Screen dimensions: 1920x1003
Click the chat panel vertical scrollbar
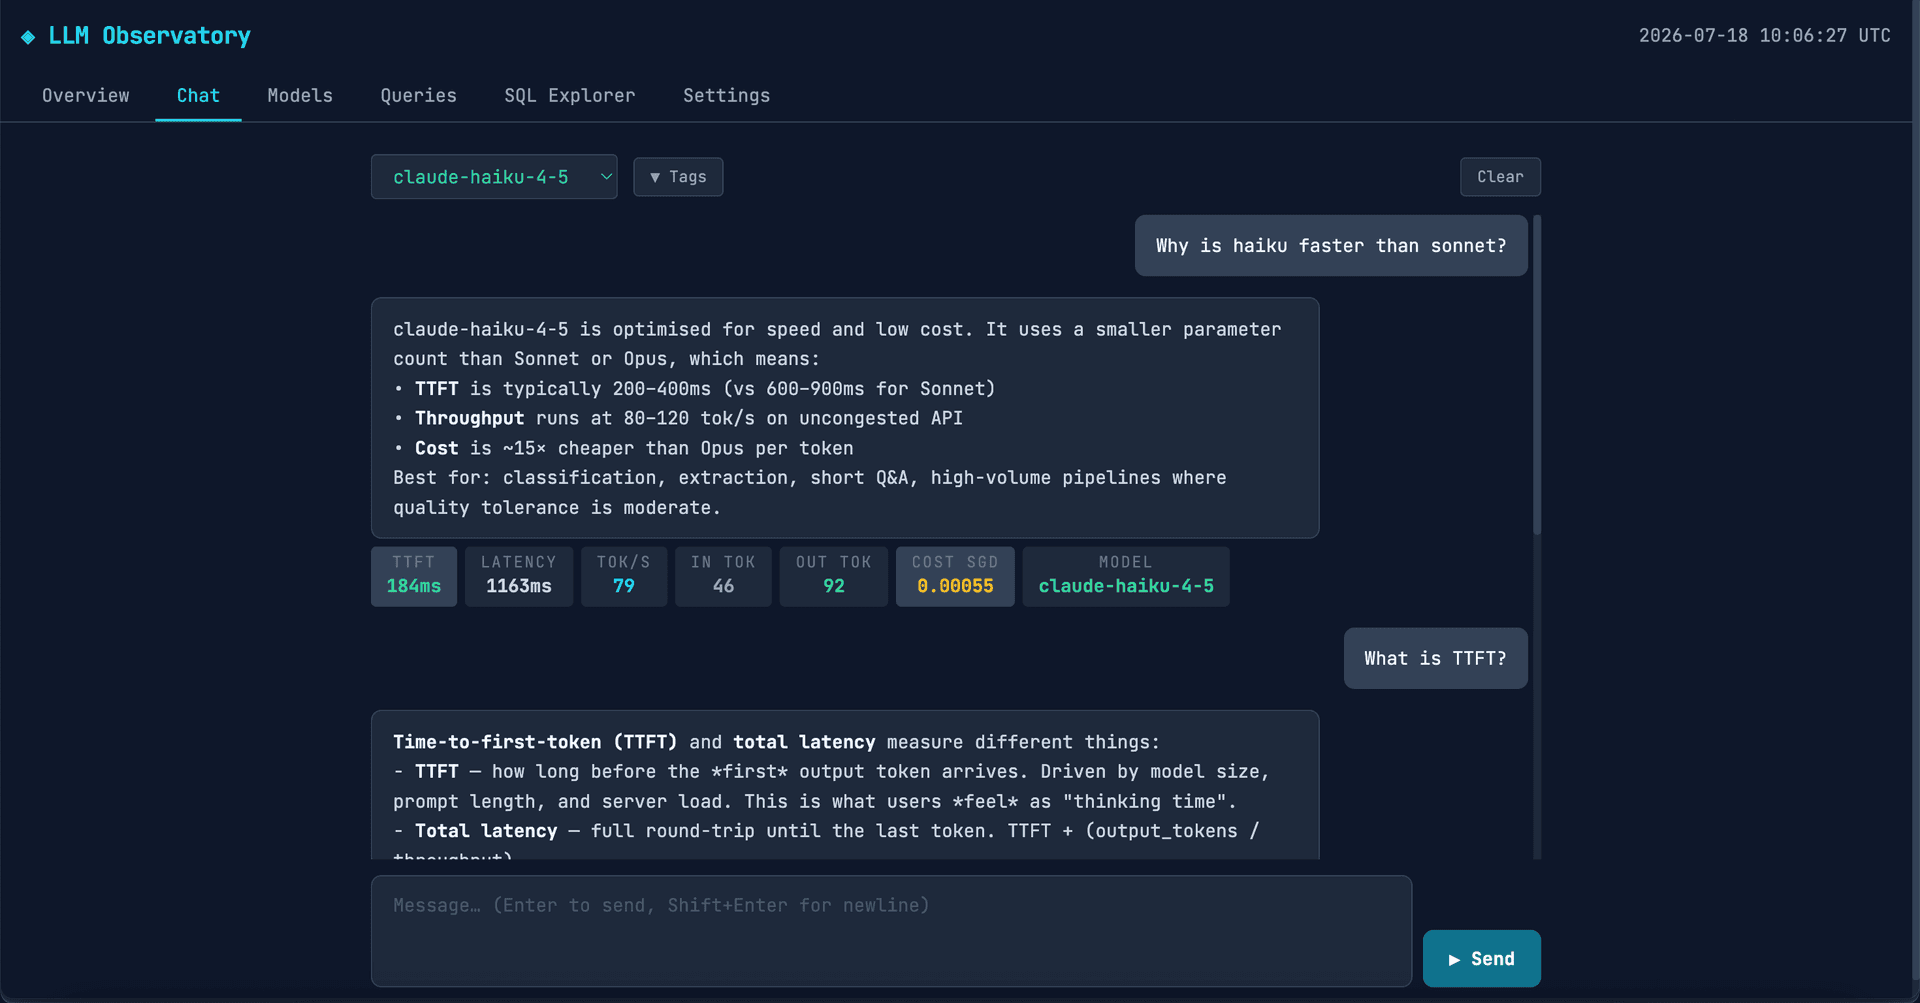(x=1537, y=375)
